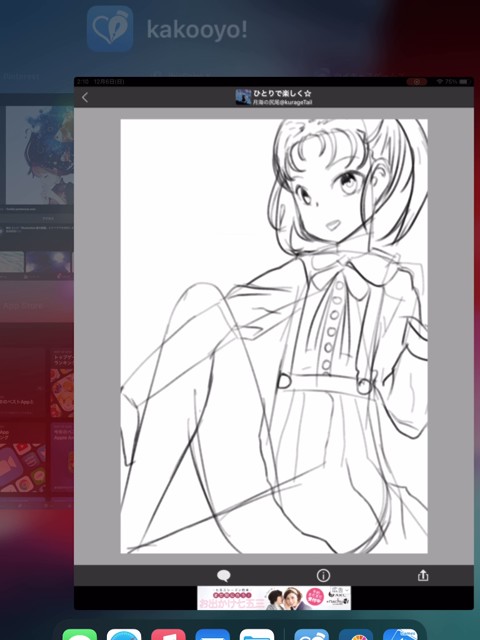Show artwork info via the circled i icon
The height and width of the screenshot is (640, 480).
coord(323,576)
